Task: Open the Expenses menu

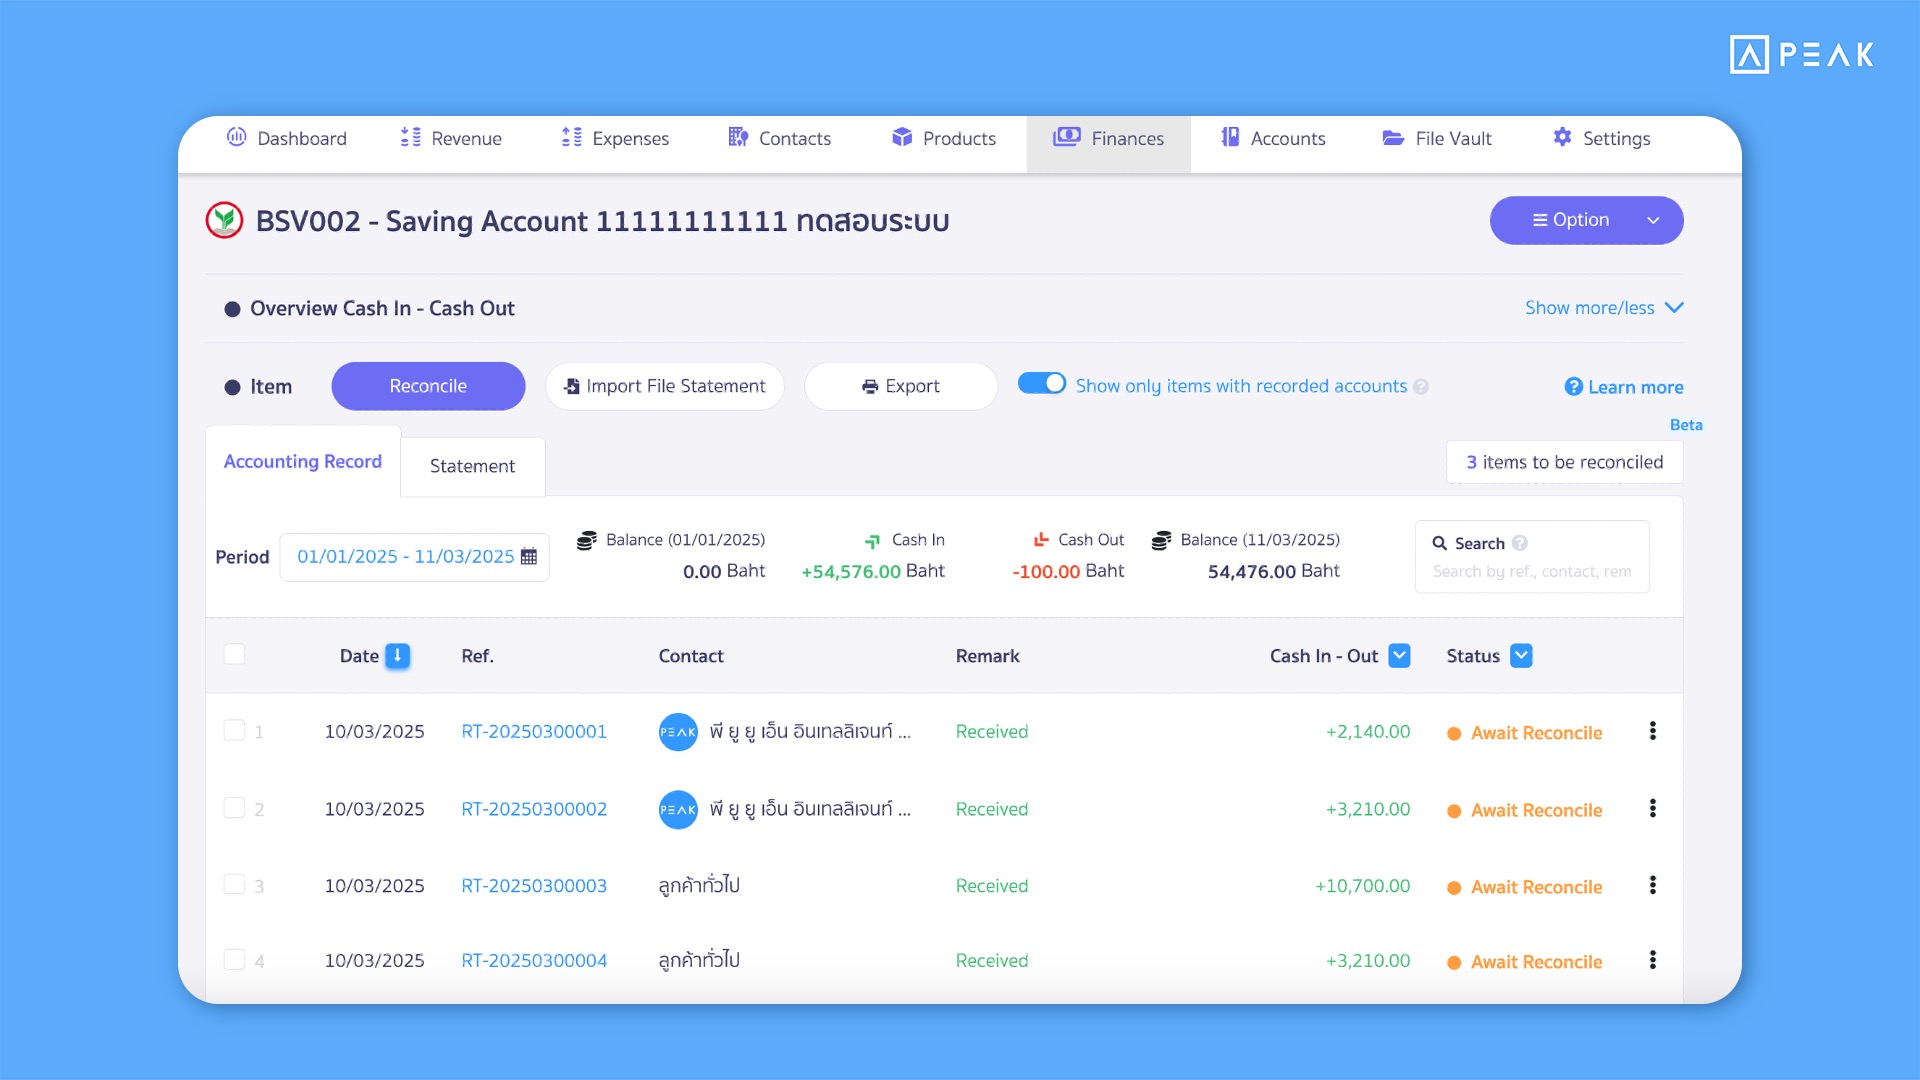Action: (x=615, y=139)
